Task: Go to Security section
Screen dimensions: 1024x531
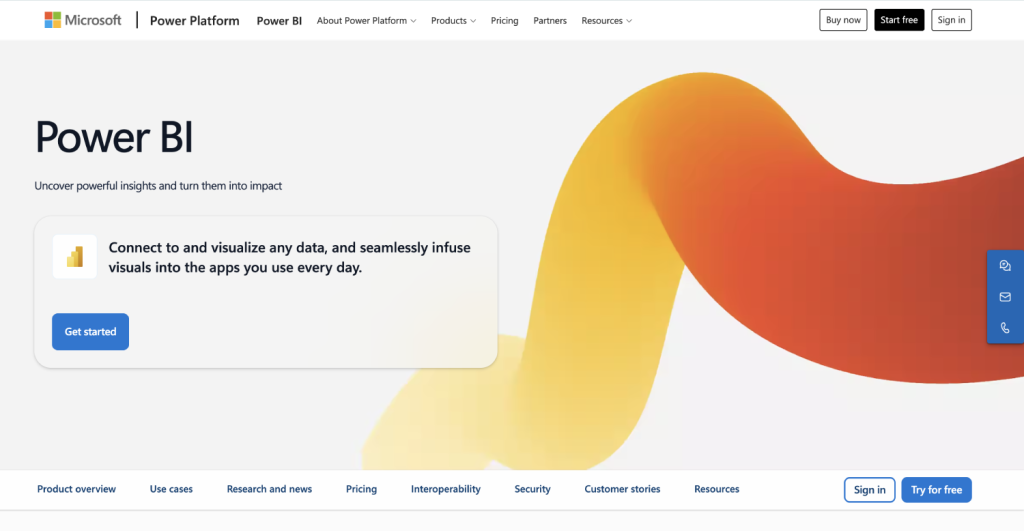Action: pyautogui.click(x=532, y=489)
